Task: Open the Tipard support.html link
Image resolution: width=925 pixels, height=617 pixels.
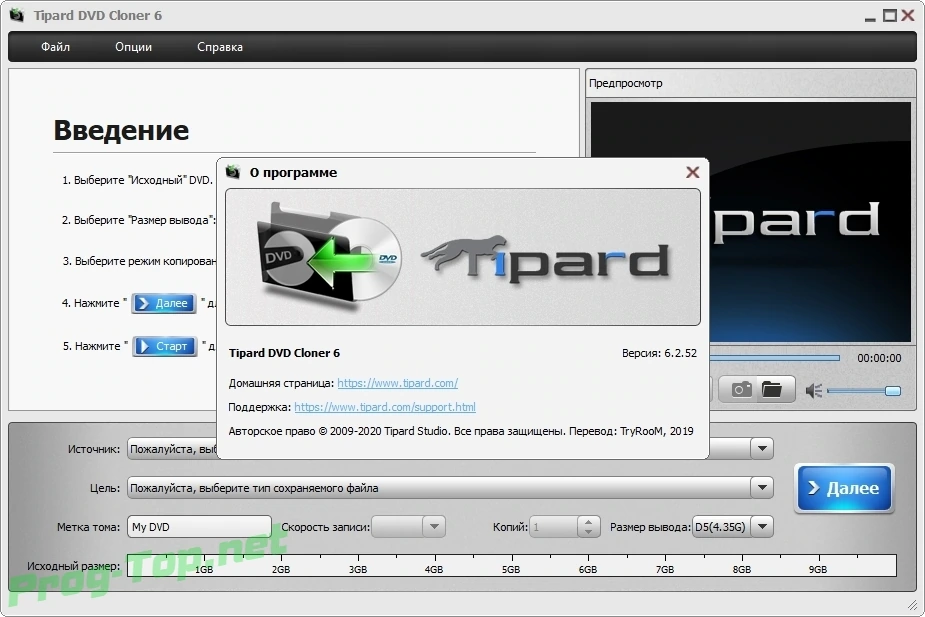Action: pyautogui.click(x=385, y=407)
